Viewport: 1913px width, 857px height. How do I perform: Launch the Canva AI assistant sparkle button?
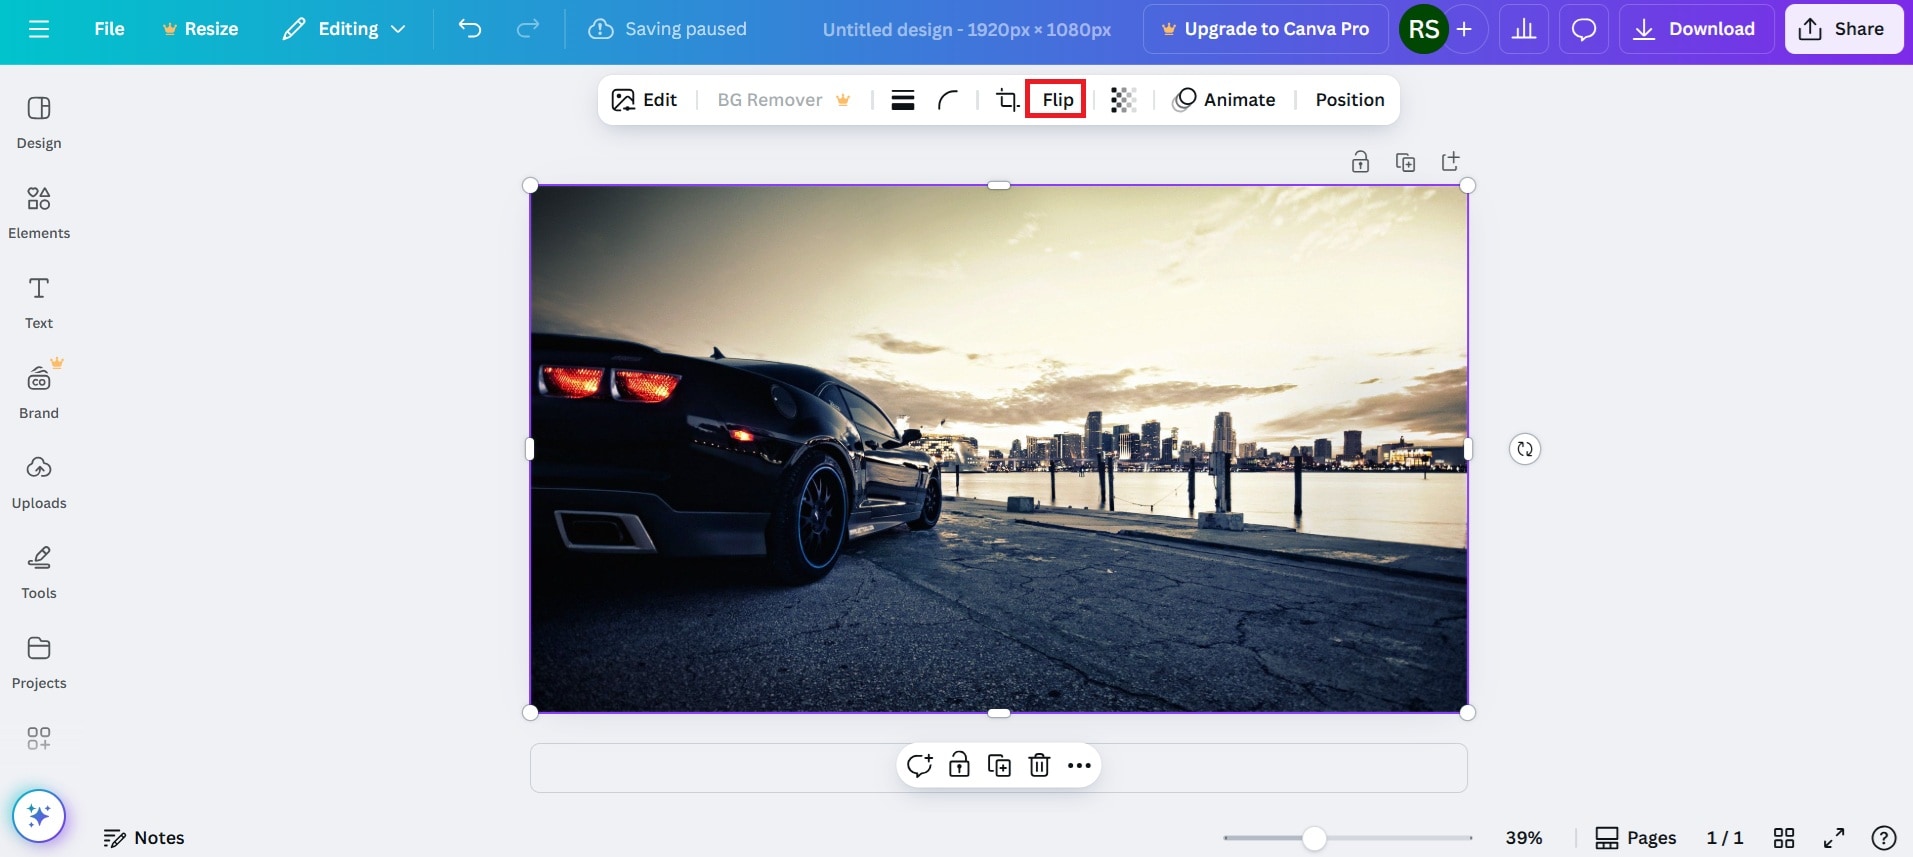click(x=39, y=816)
